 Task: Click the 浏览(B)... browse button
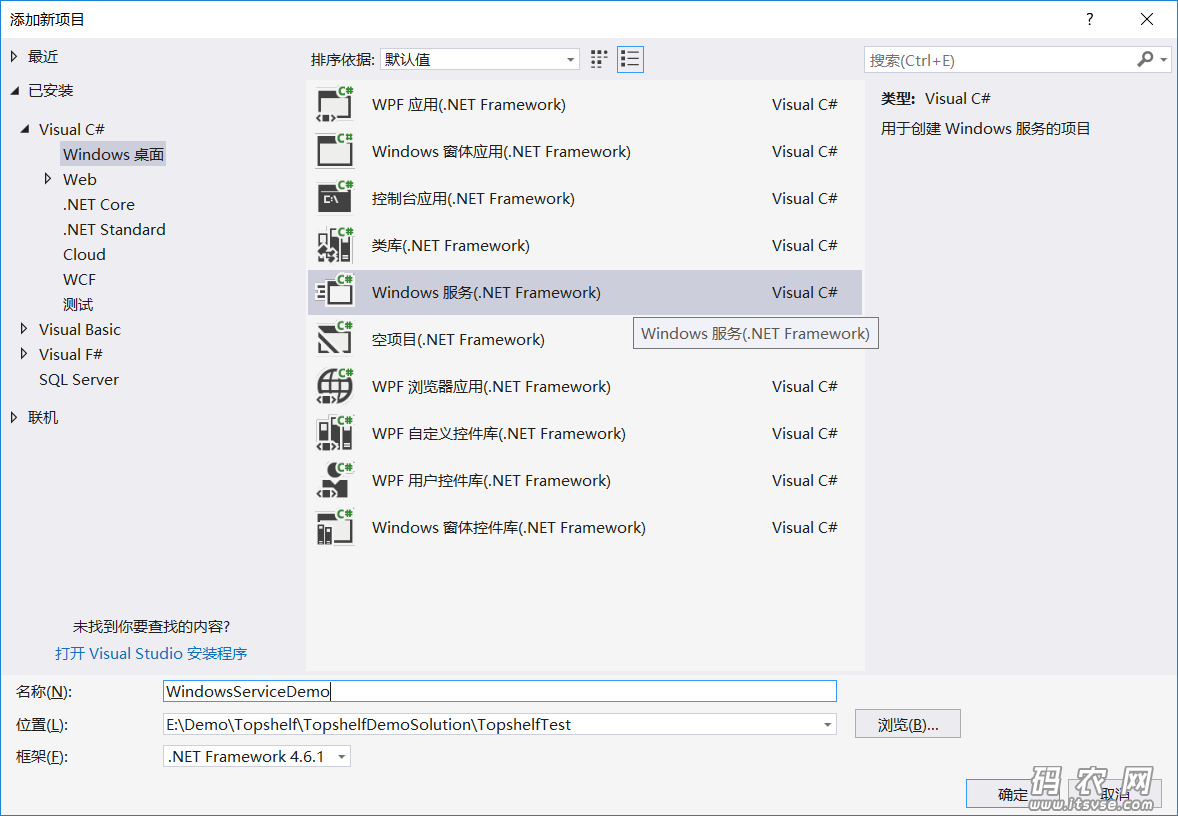[908, 724]
